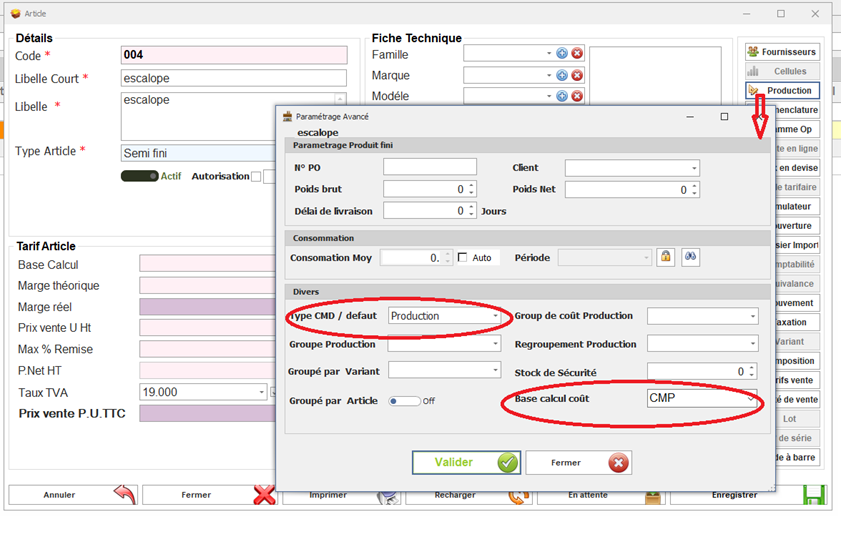This screenshot has height=547, width=841.
Task: Increase the Stock de Sécurité stepper value
Action: pyautogui.click(x=752, y=368)
